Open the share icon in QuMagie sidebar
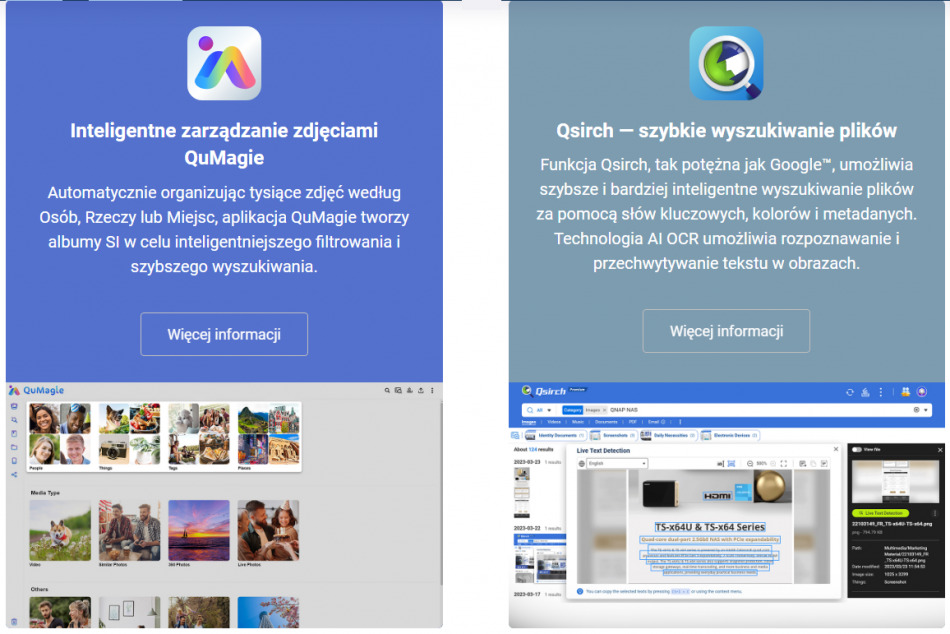The image size is (950, 634). coord(14,474)
